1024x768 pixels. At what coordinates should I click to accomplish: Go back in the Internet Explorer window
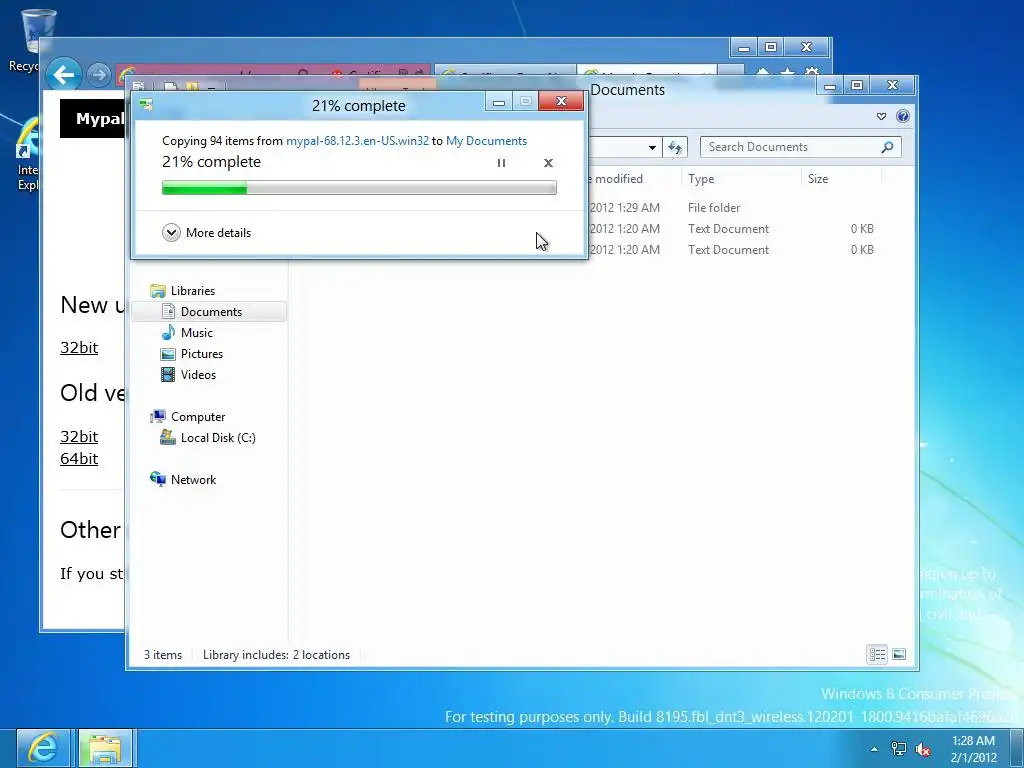coord(63,75)
